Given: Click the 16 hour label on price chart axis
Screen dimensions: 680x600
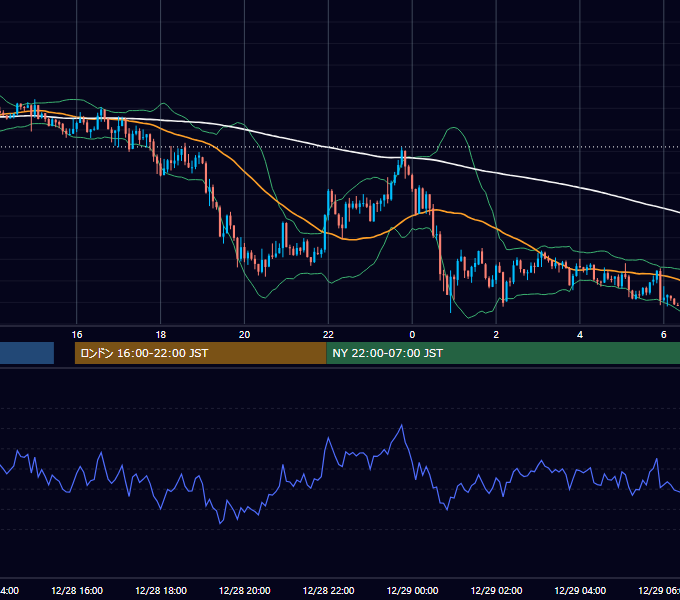Looking at the screenshot, I should point(77,335).
